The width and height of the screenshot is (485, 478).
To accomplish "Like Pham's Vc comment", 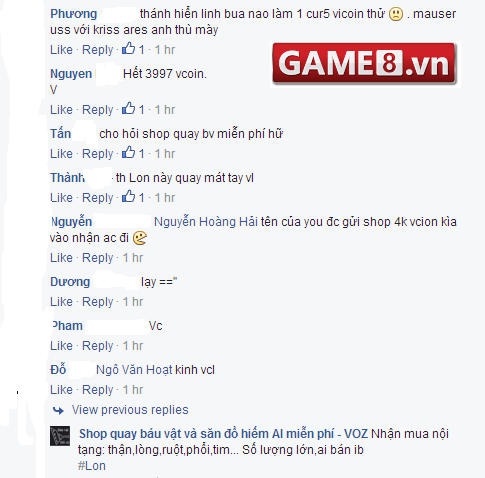I will (61, 346).
